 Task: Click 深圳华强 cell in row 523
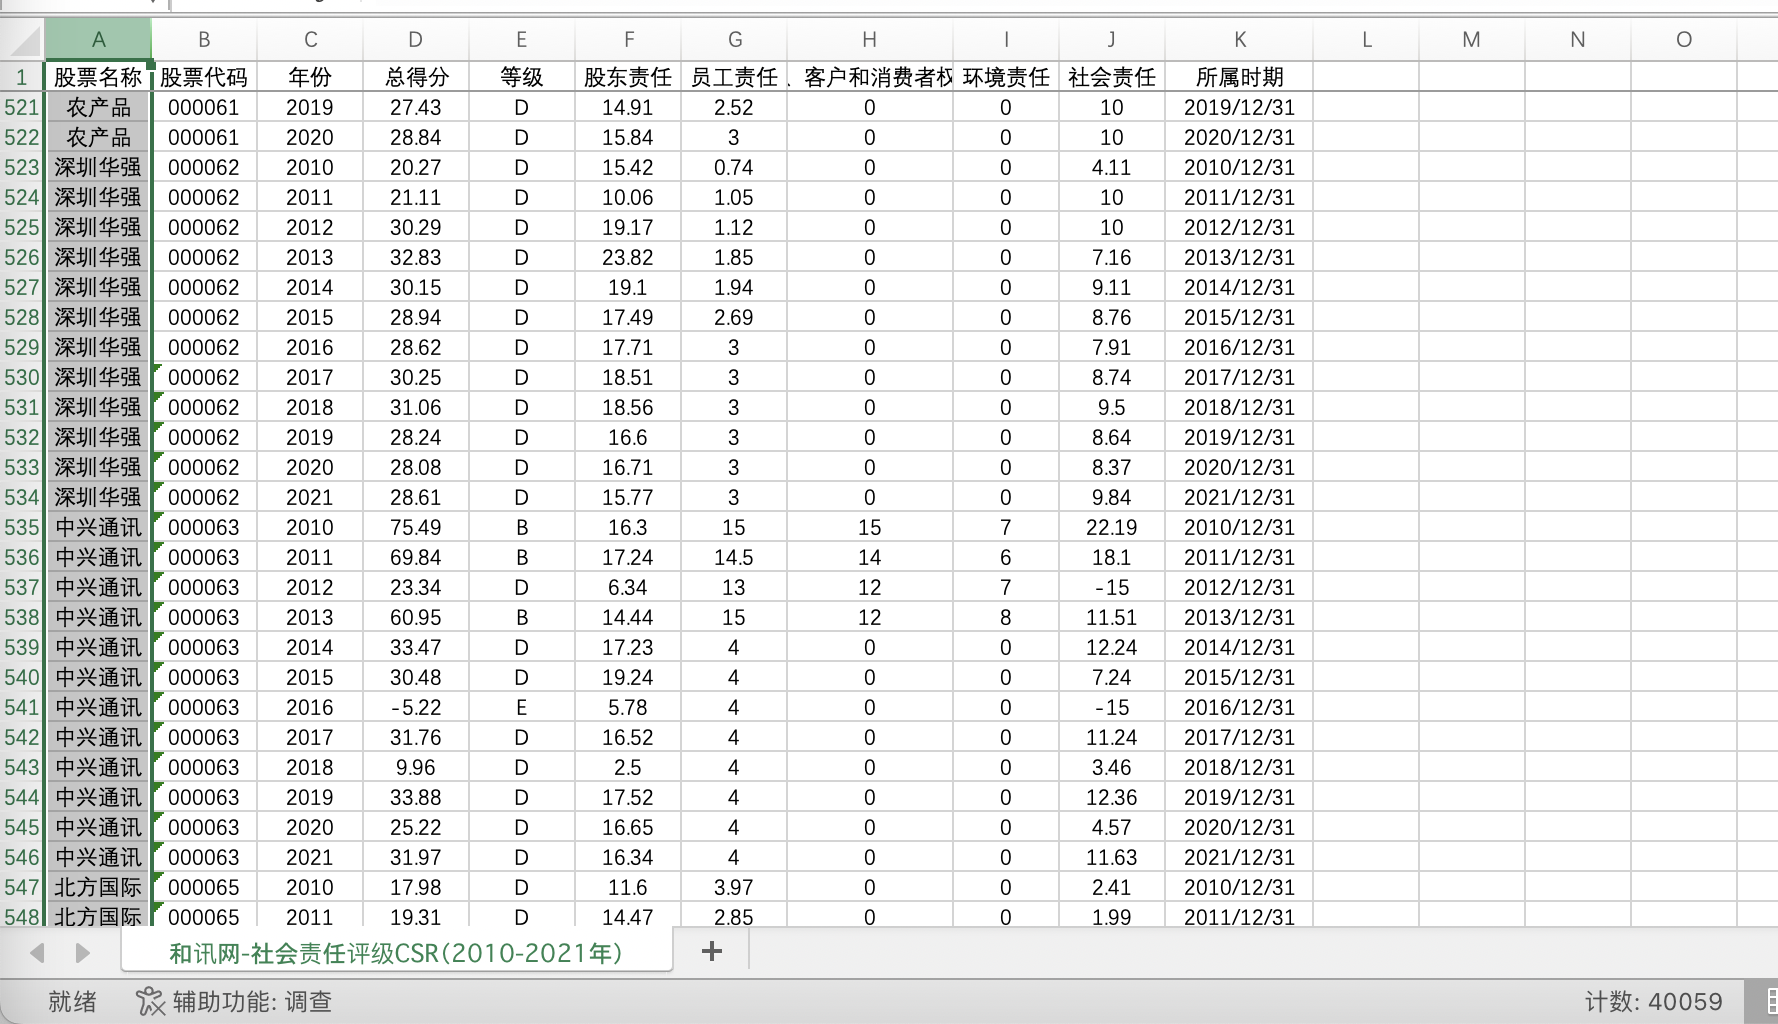[x=98, y=167]
